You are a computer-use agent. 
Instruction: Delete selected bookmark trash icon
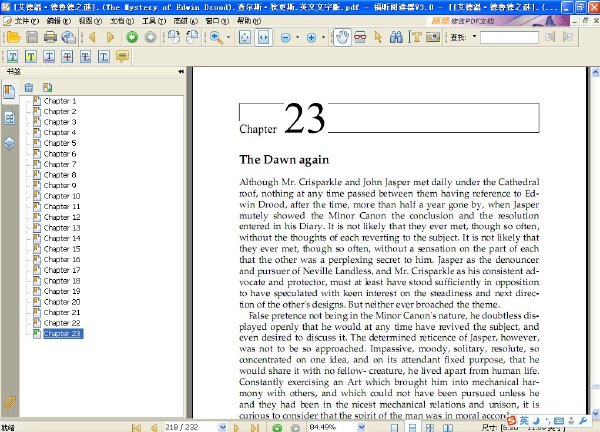[29, 88]
